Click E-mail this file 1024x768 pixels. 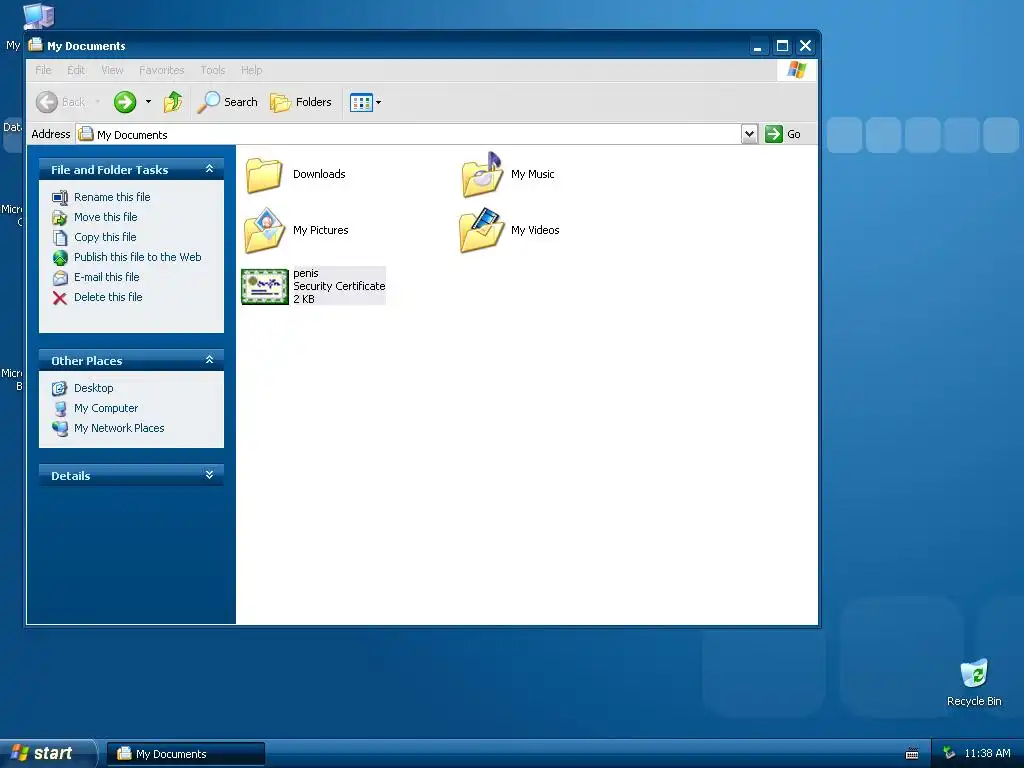(106, 277)
